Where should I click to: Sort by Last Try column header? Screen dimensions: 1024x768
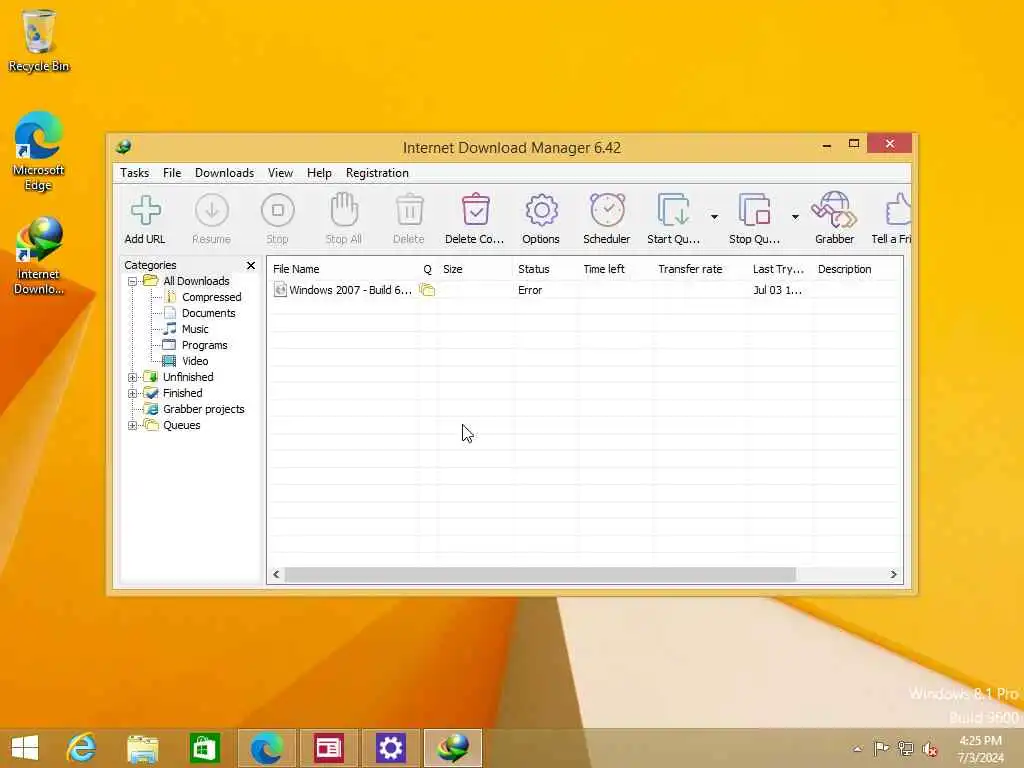coord(780,269)
